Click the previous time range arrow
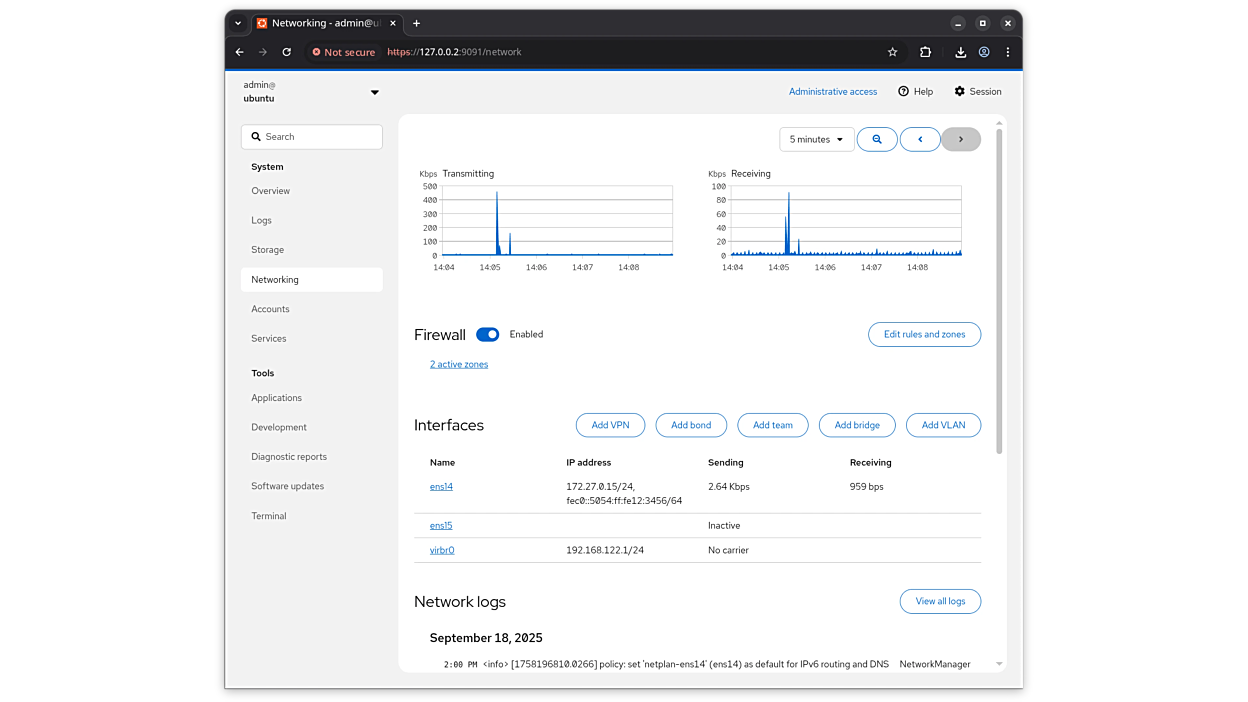Viewport: 1248px width, 702px height. [x=920, y=139]
